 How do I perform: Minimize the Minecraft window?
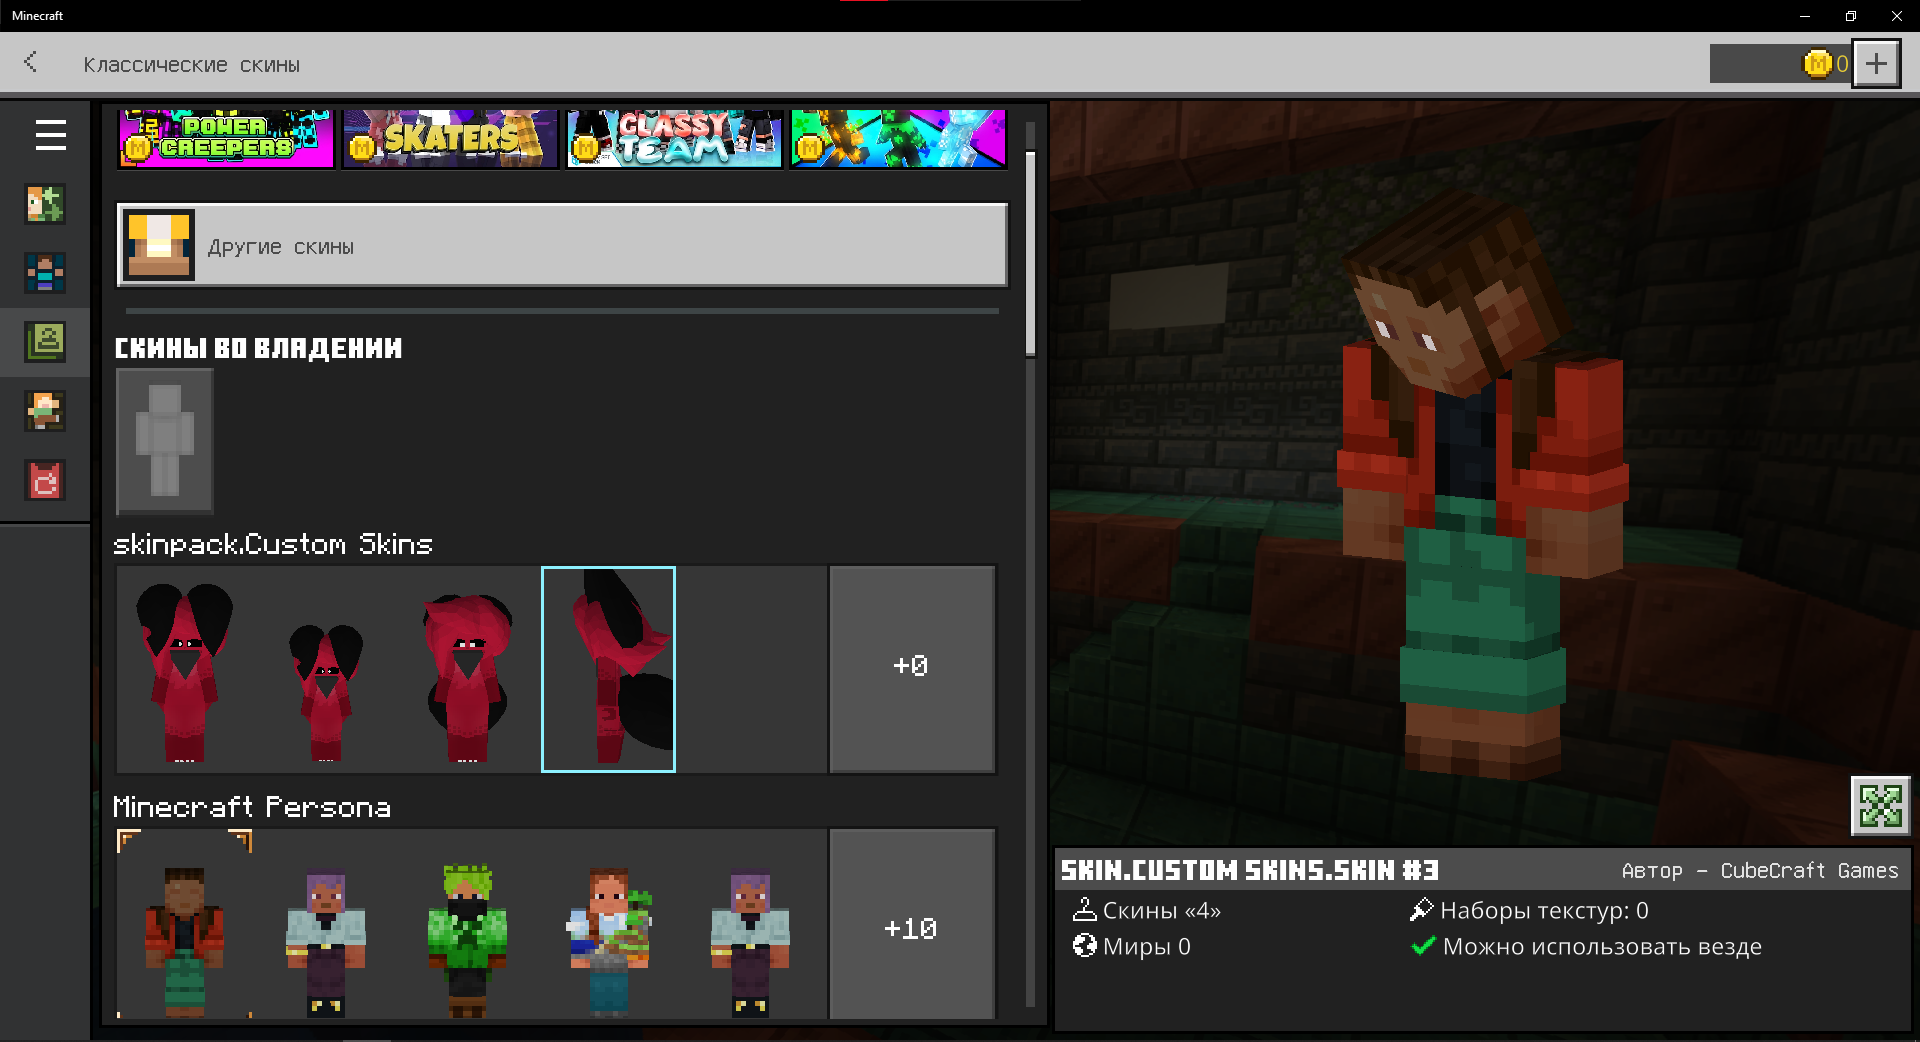click(x=1805, y=16)
